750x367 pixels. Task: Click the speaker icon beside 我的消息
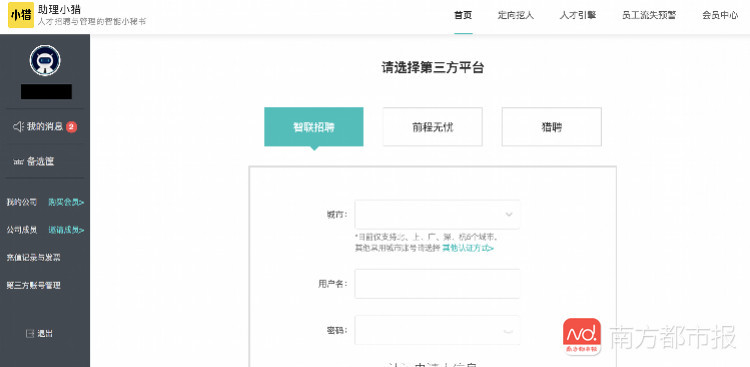[18, 127]
